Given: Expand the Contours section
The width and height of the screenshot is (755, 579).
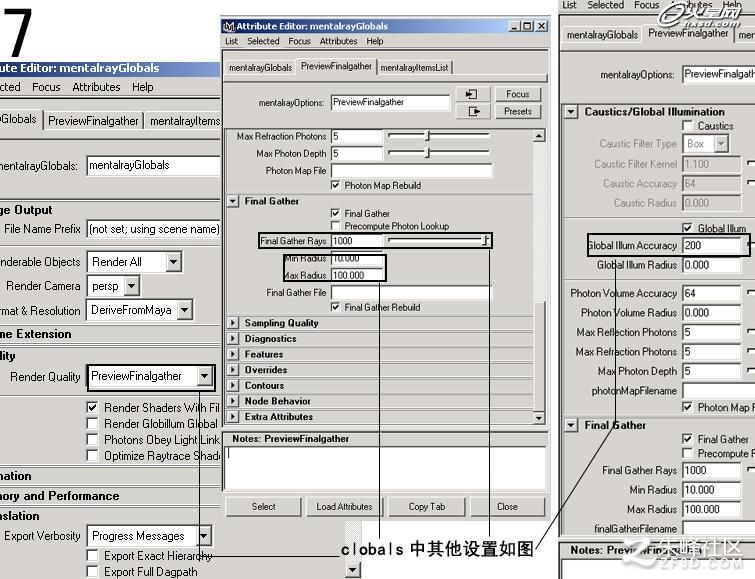Looking at the screenshot, I should (233, 385).
